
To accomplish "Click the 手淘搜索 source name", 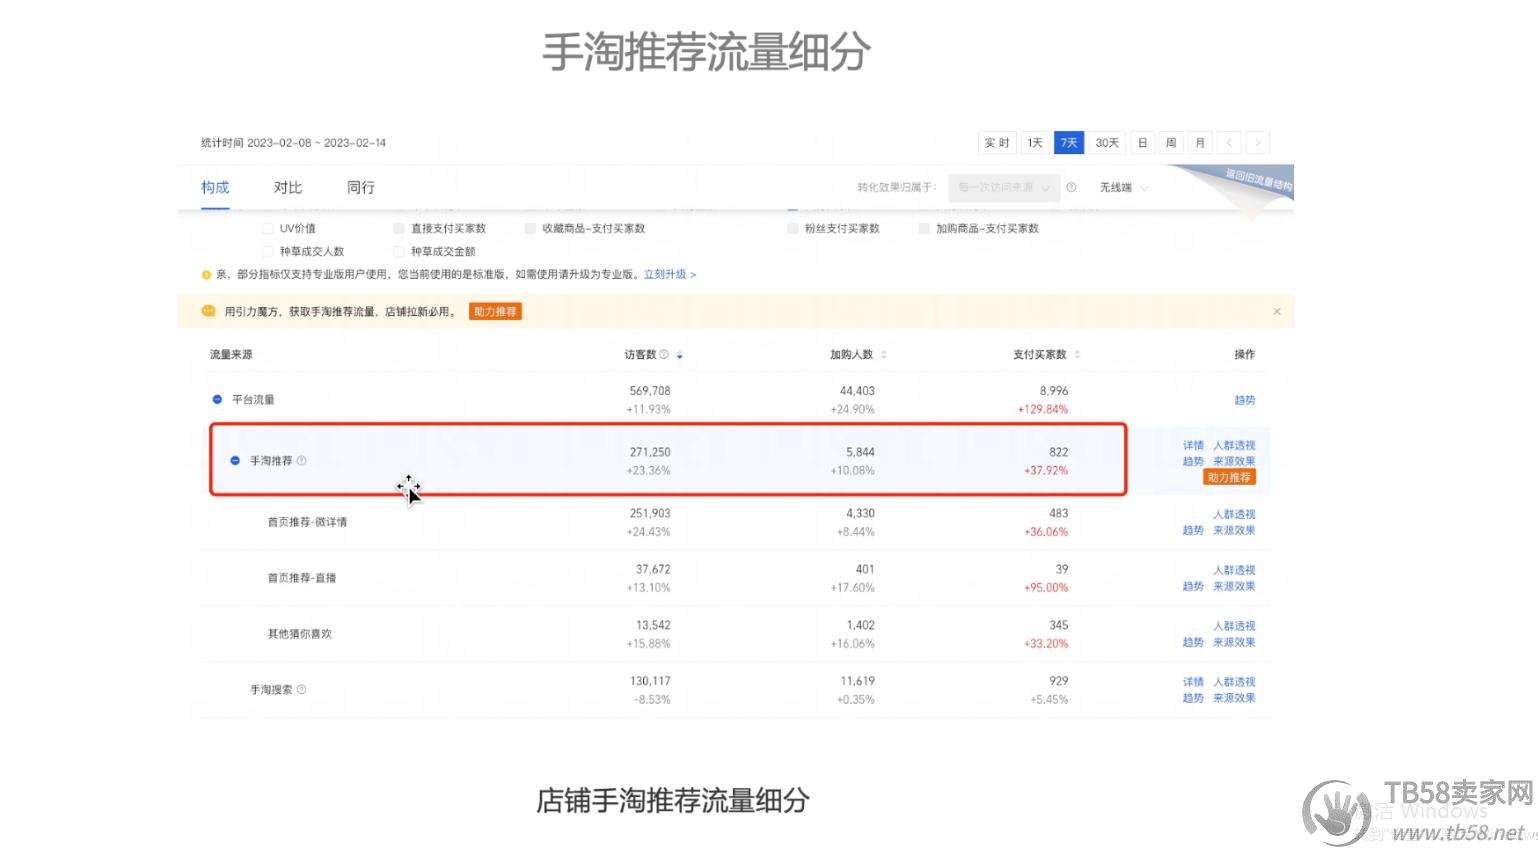I will 271,690.
